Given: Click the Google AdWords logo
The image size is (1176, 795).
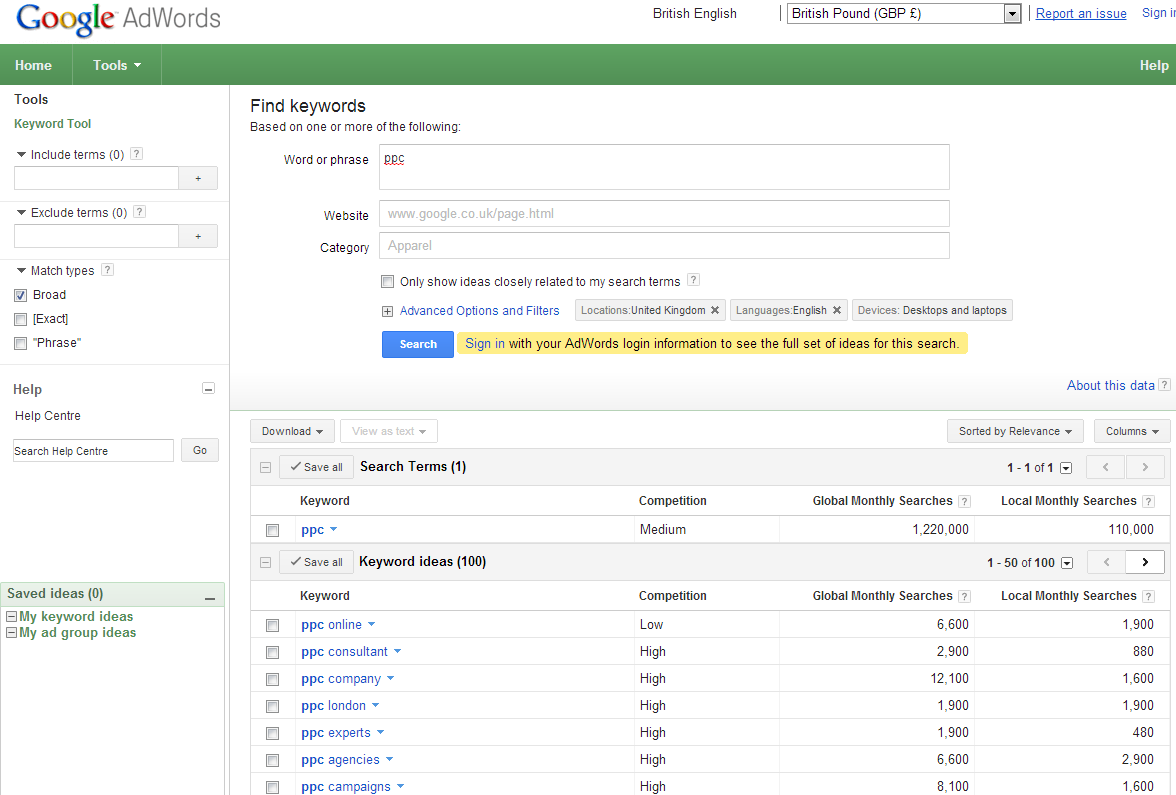Looking at the screenshot, I should click(118, 19).
